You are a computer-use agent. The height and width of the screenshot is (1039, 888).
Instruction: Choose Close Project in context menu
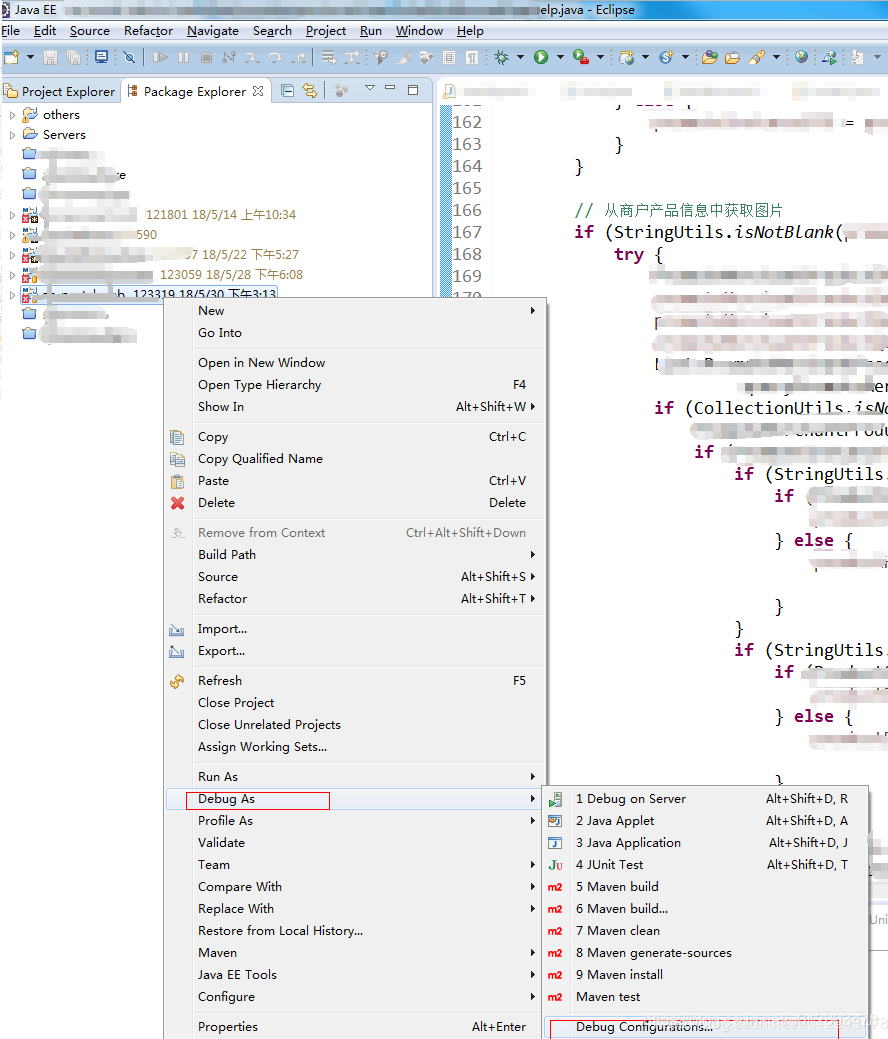(354, 703)
